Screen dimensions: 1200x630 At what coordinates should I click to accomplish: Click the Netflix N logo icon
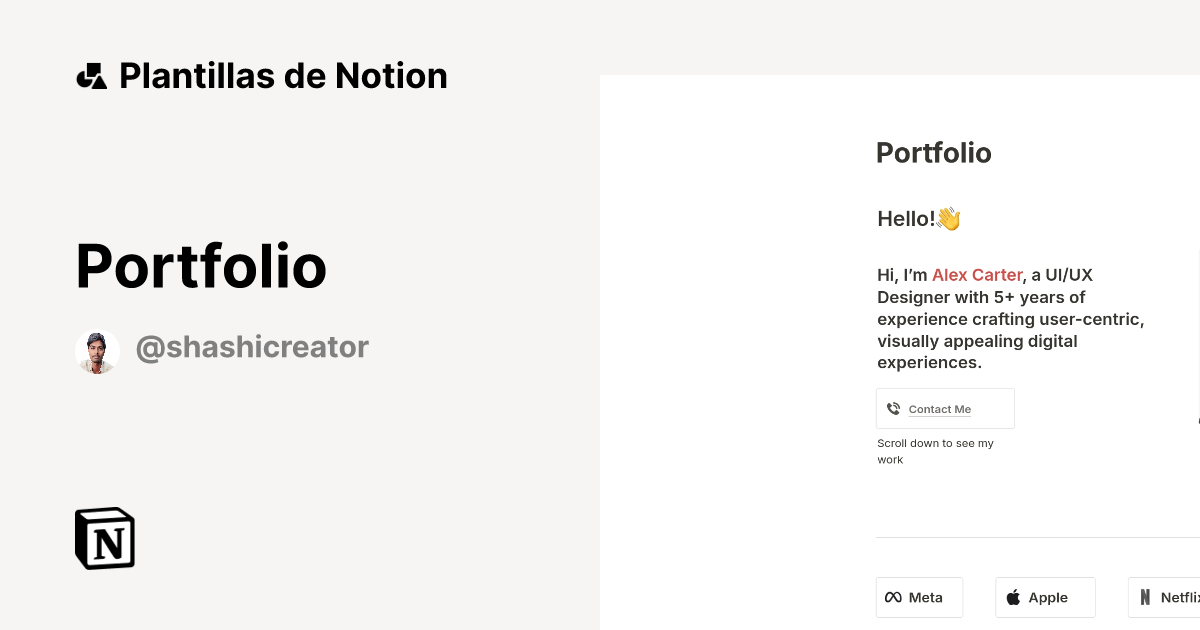(1145, 597)
